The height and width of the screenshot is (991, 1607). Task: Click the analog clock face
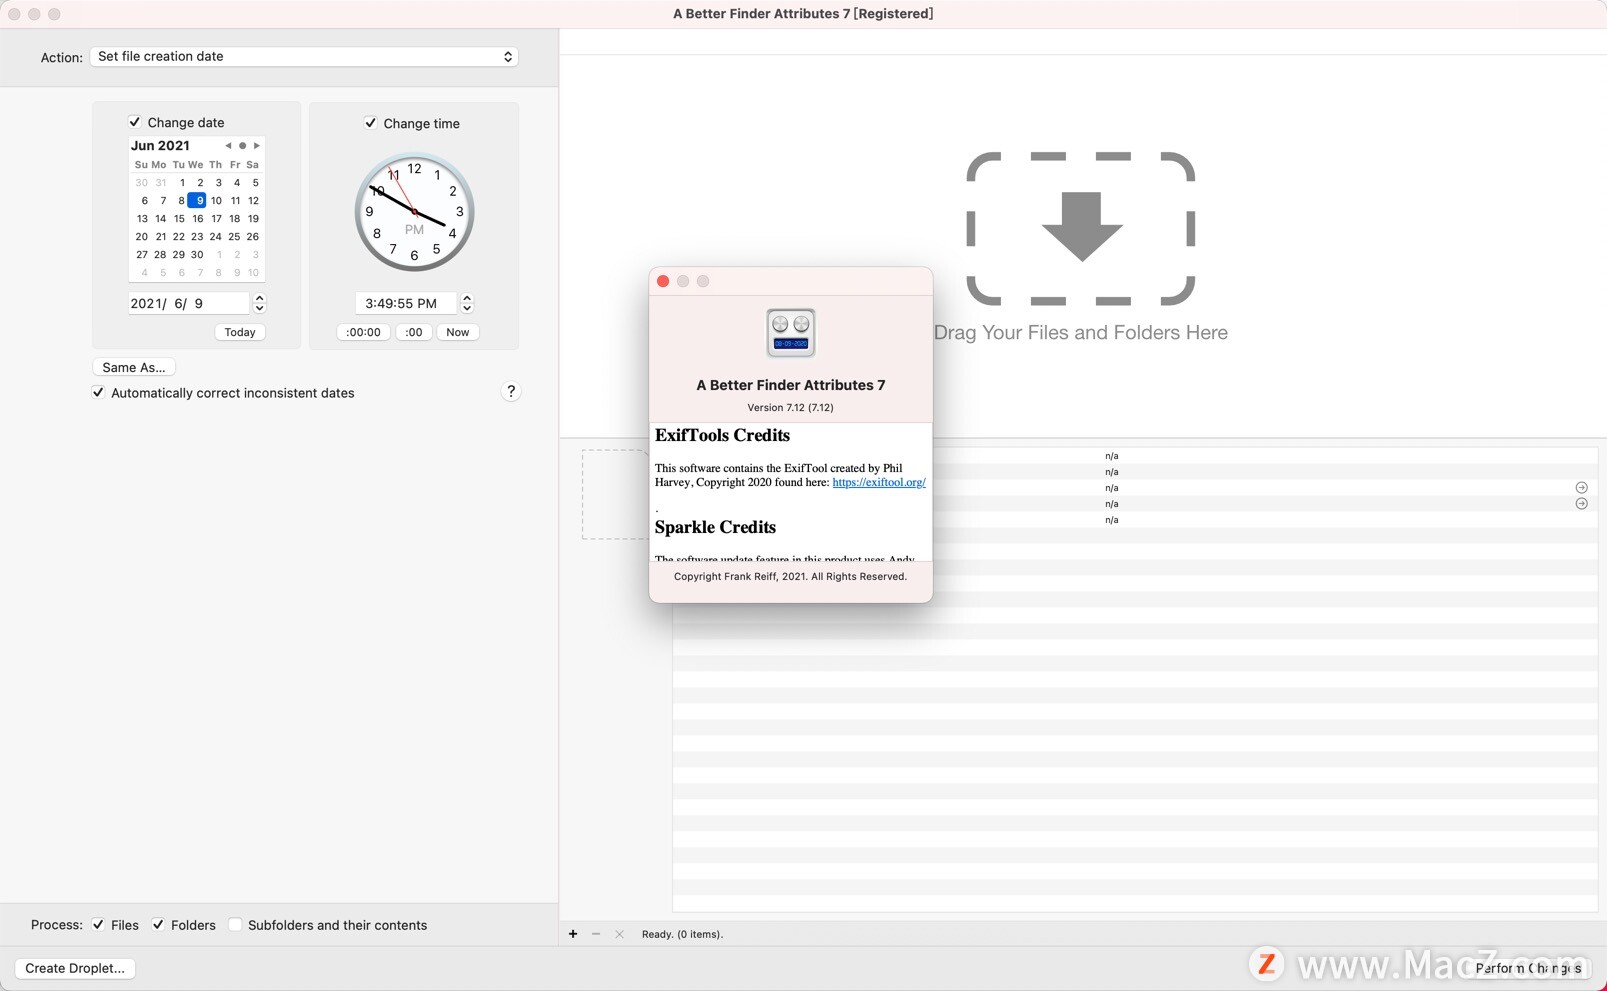click(414, 212)
